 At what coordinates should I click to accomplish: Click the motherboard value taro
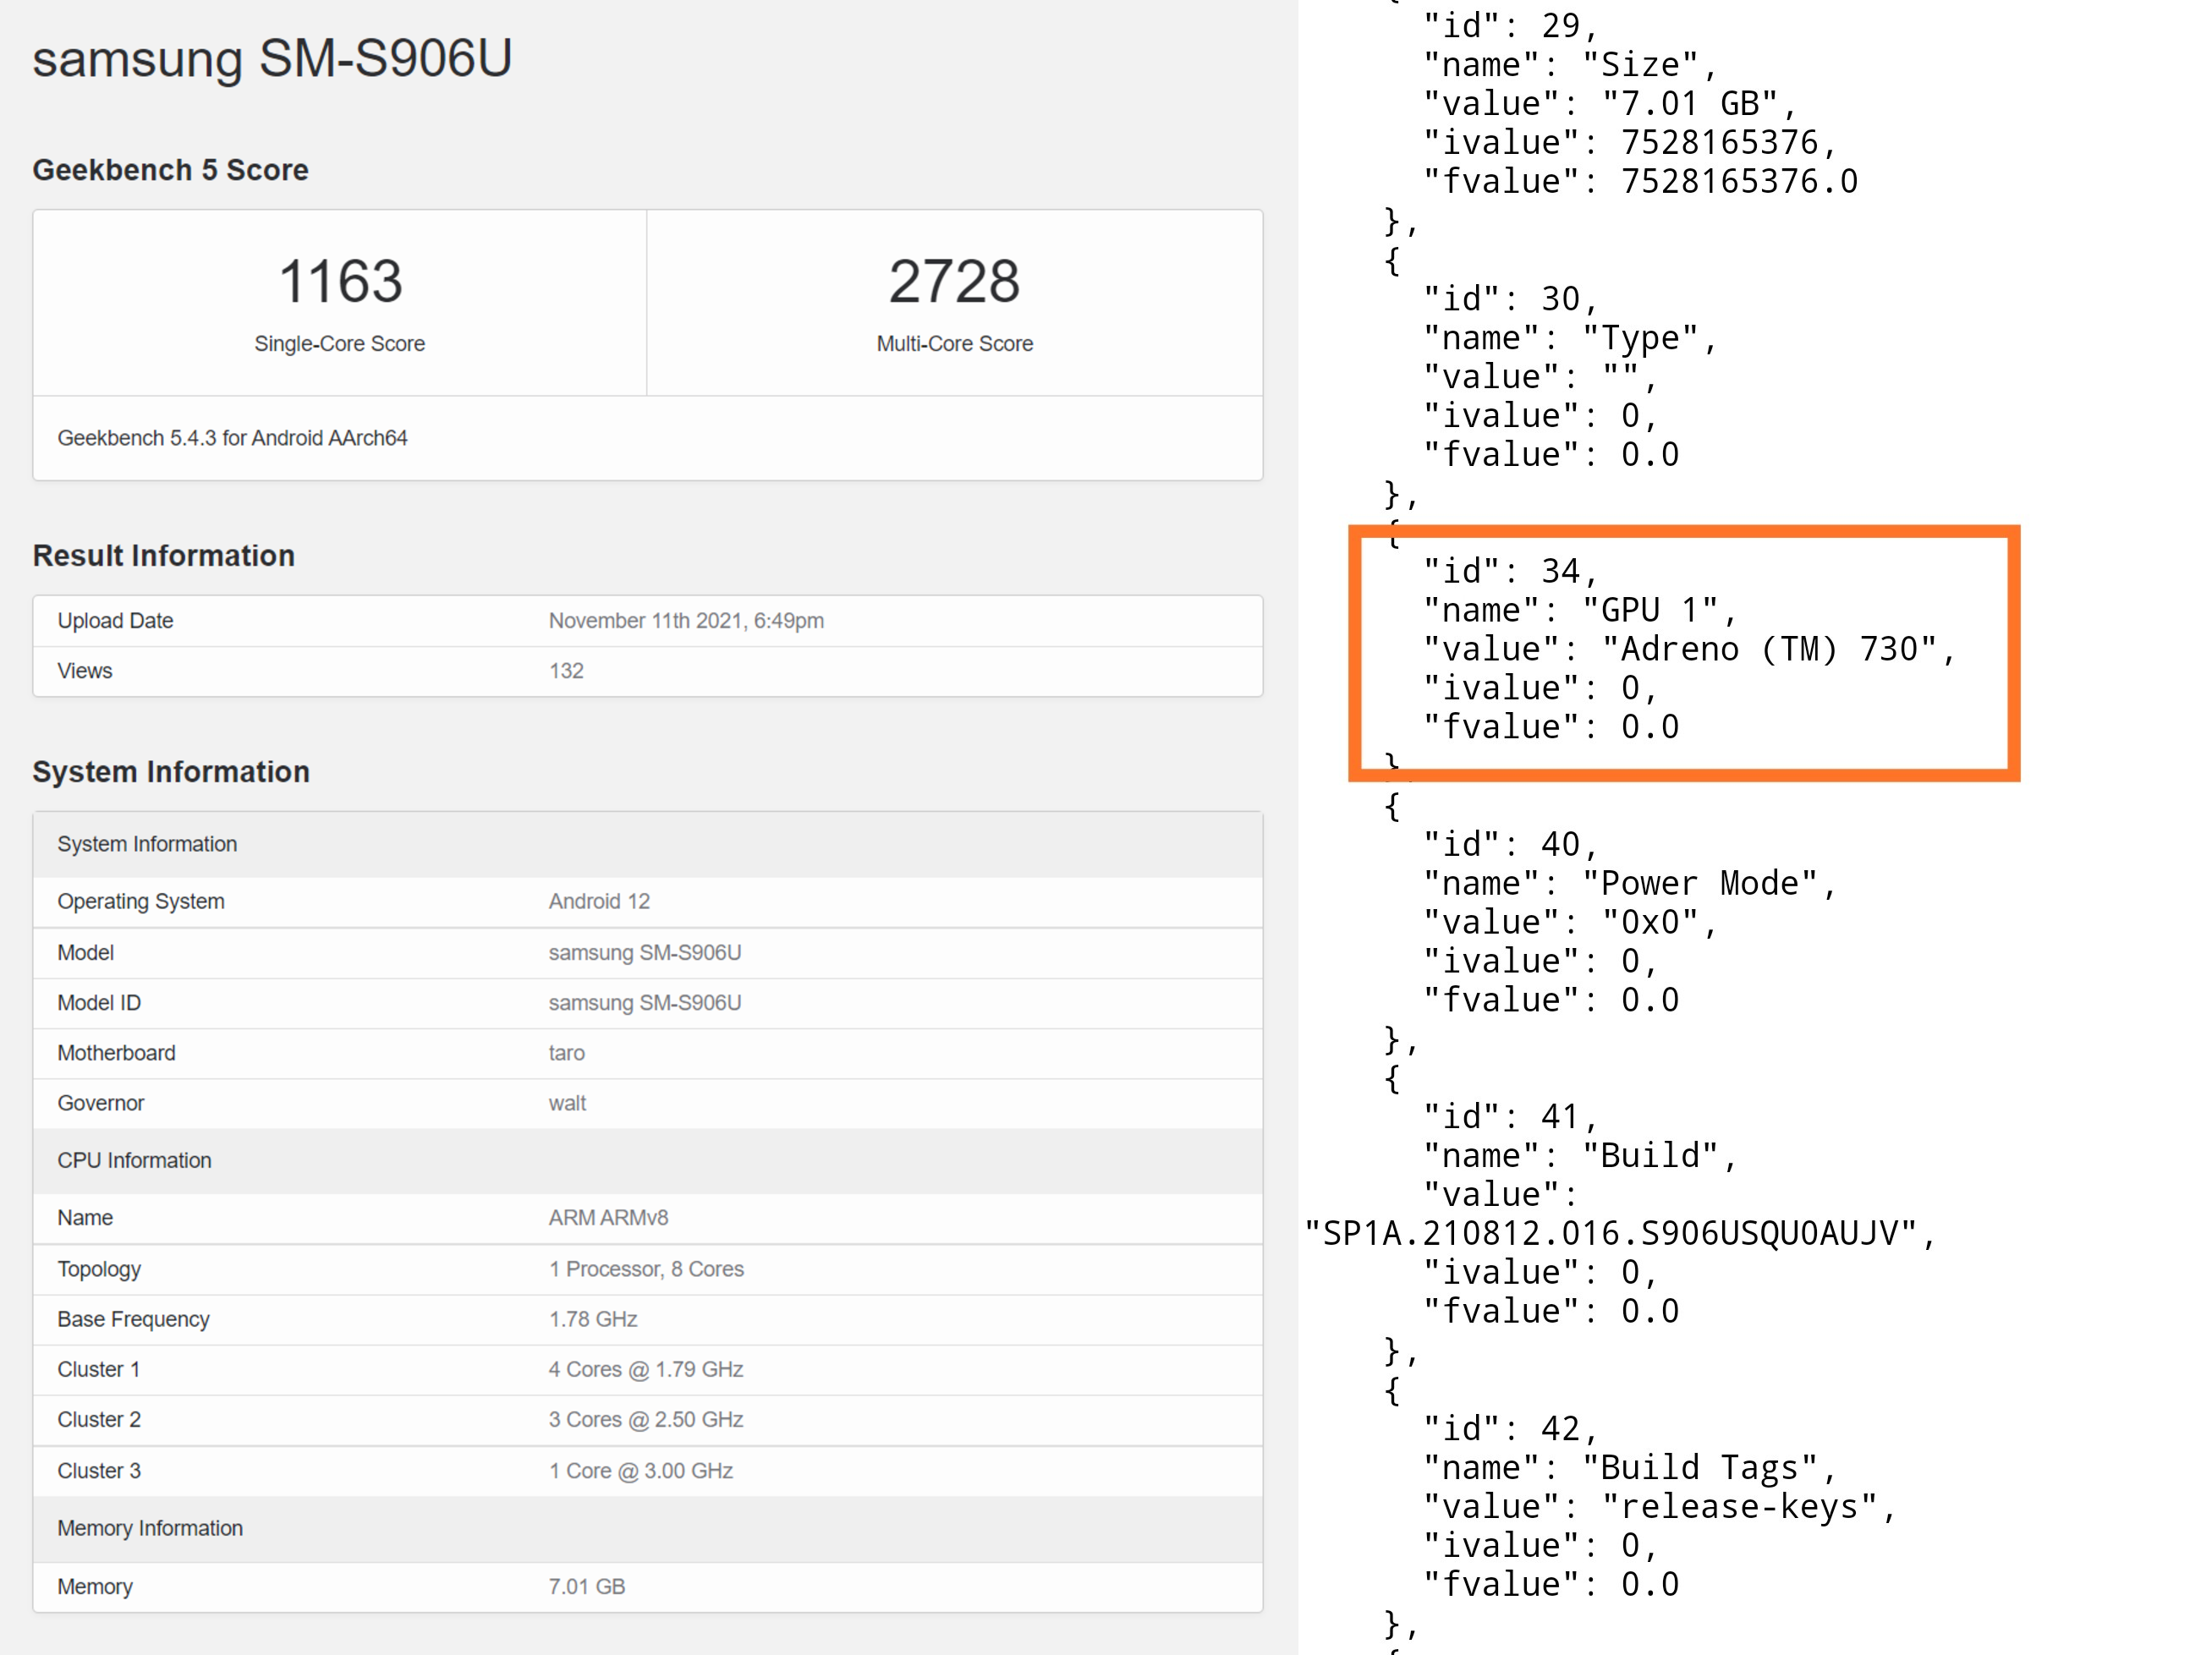[x=566, y=1053]
